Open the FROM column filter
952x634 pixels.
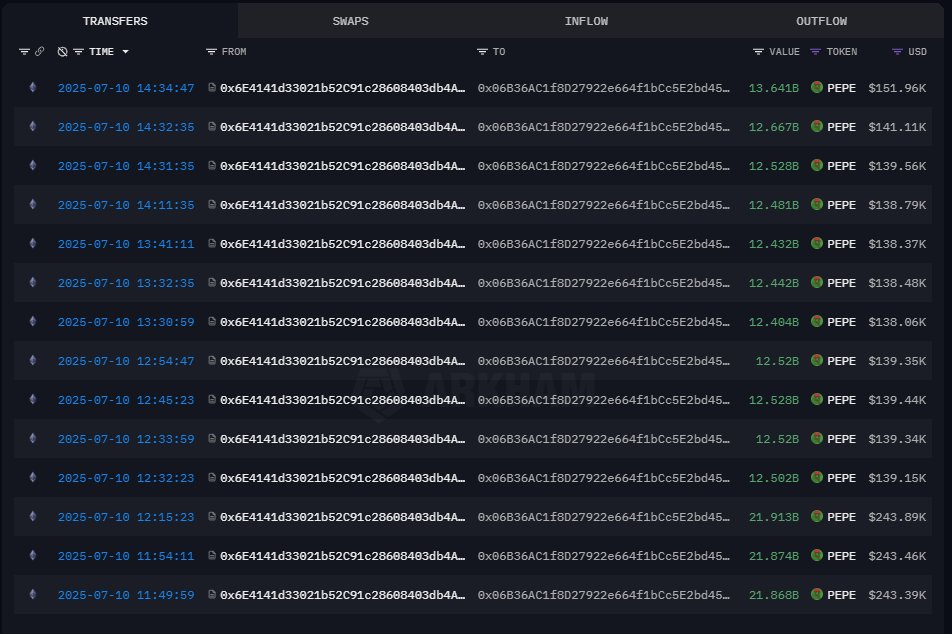[211, 52]
